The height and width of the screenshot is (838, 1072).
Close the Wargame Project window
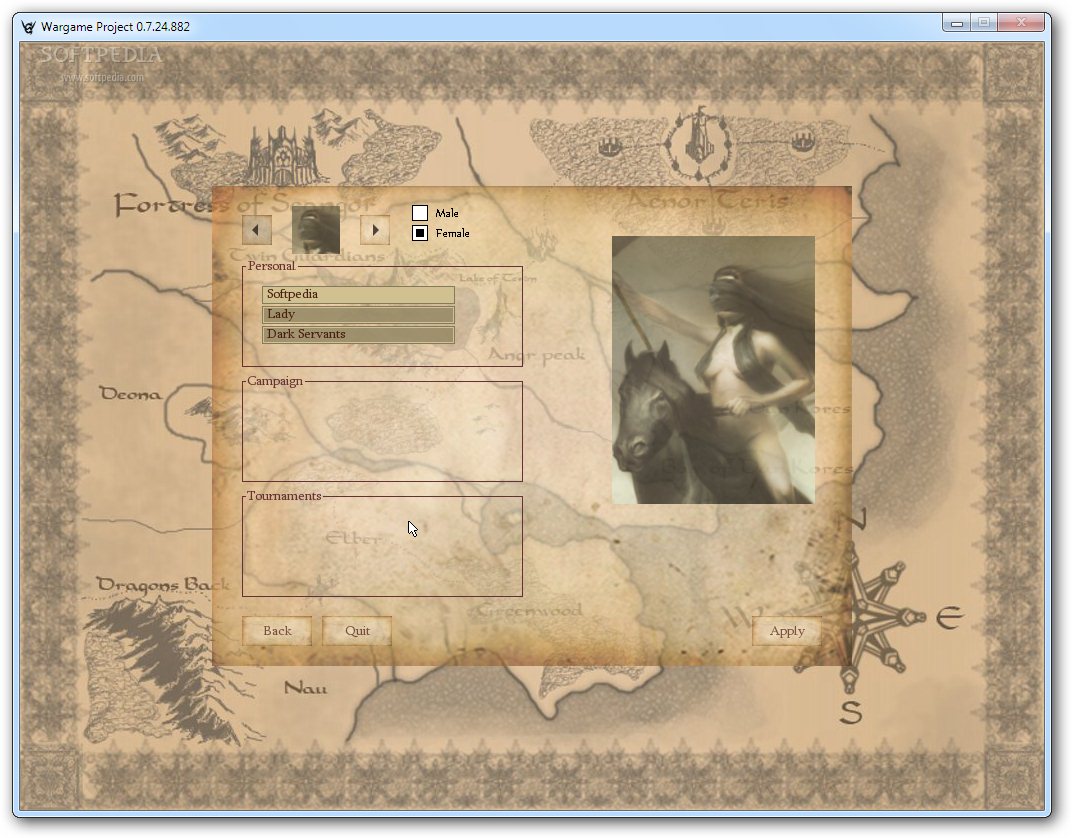point(1021,23)
